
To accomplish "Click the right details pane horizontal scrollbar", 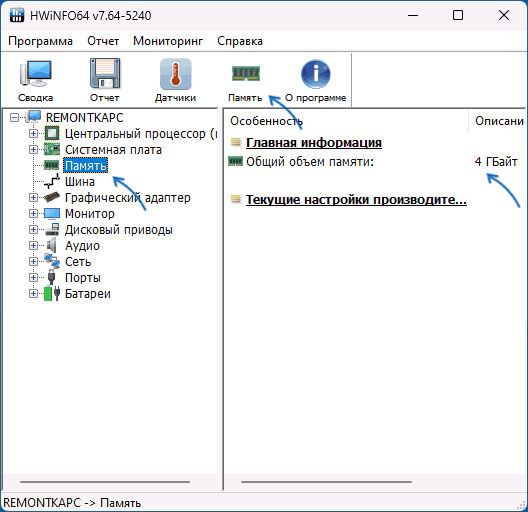I will pyautogui.click(x=326, y=482).
